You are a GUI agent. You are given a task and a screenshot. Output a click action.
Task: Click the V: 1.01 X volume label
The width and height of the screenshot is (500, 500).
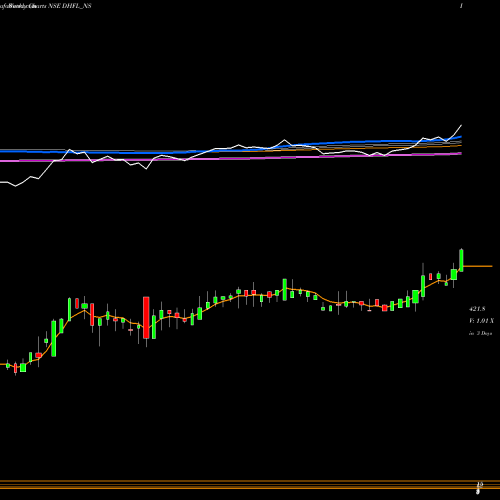[481, 321]
